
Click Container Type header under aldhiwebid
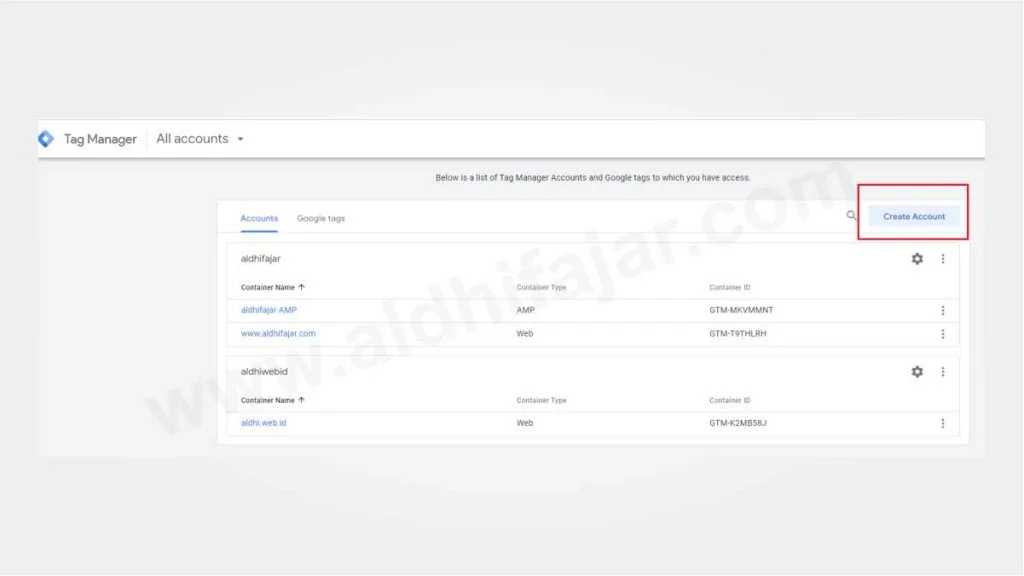(x=541, y=400)
